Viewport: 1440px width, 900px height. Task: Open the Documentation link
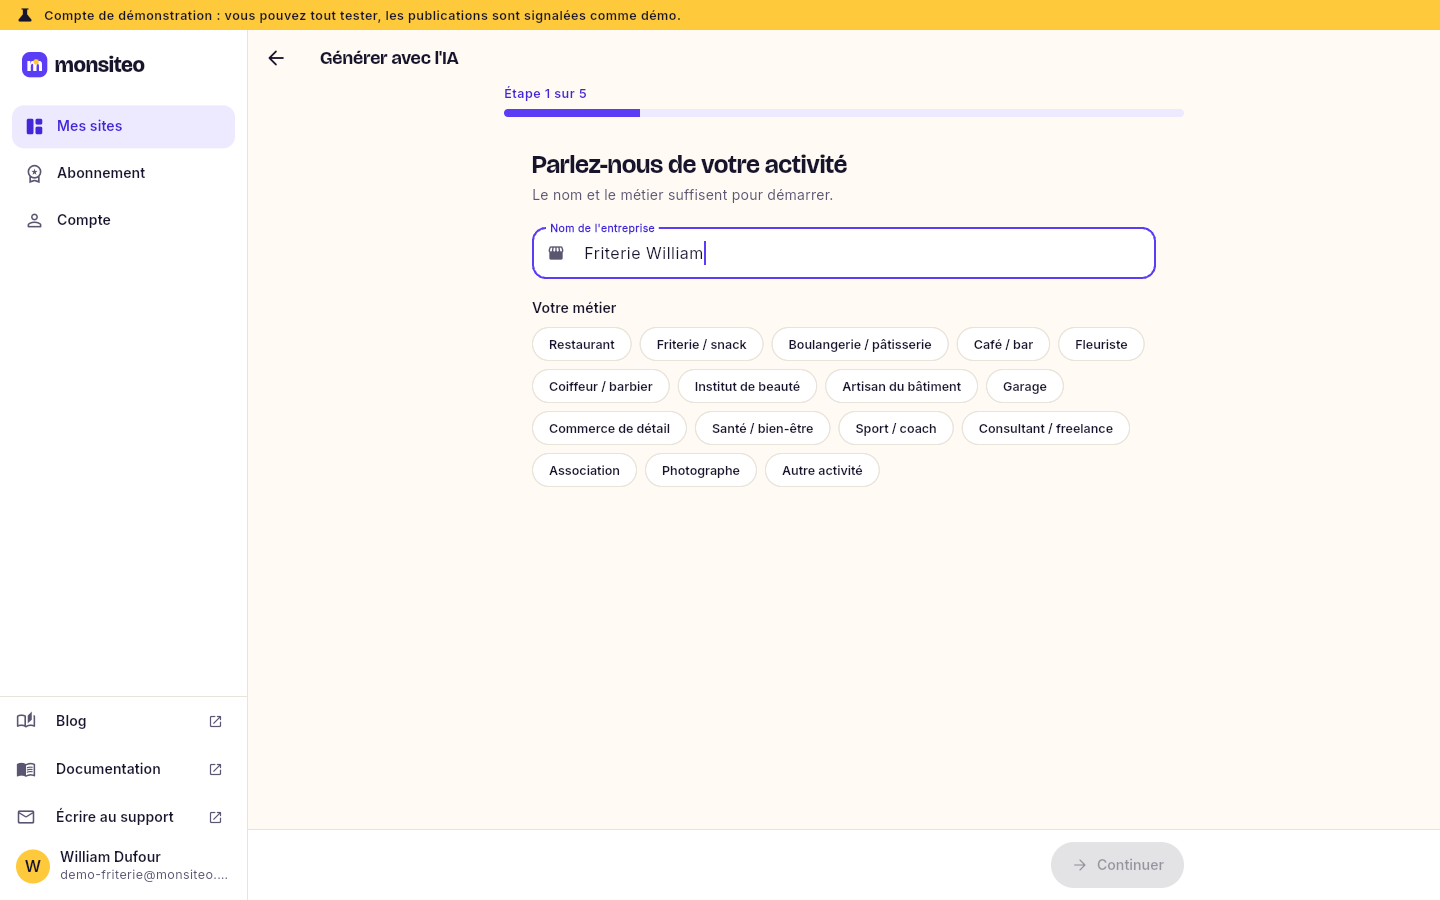[123, 769]
